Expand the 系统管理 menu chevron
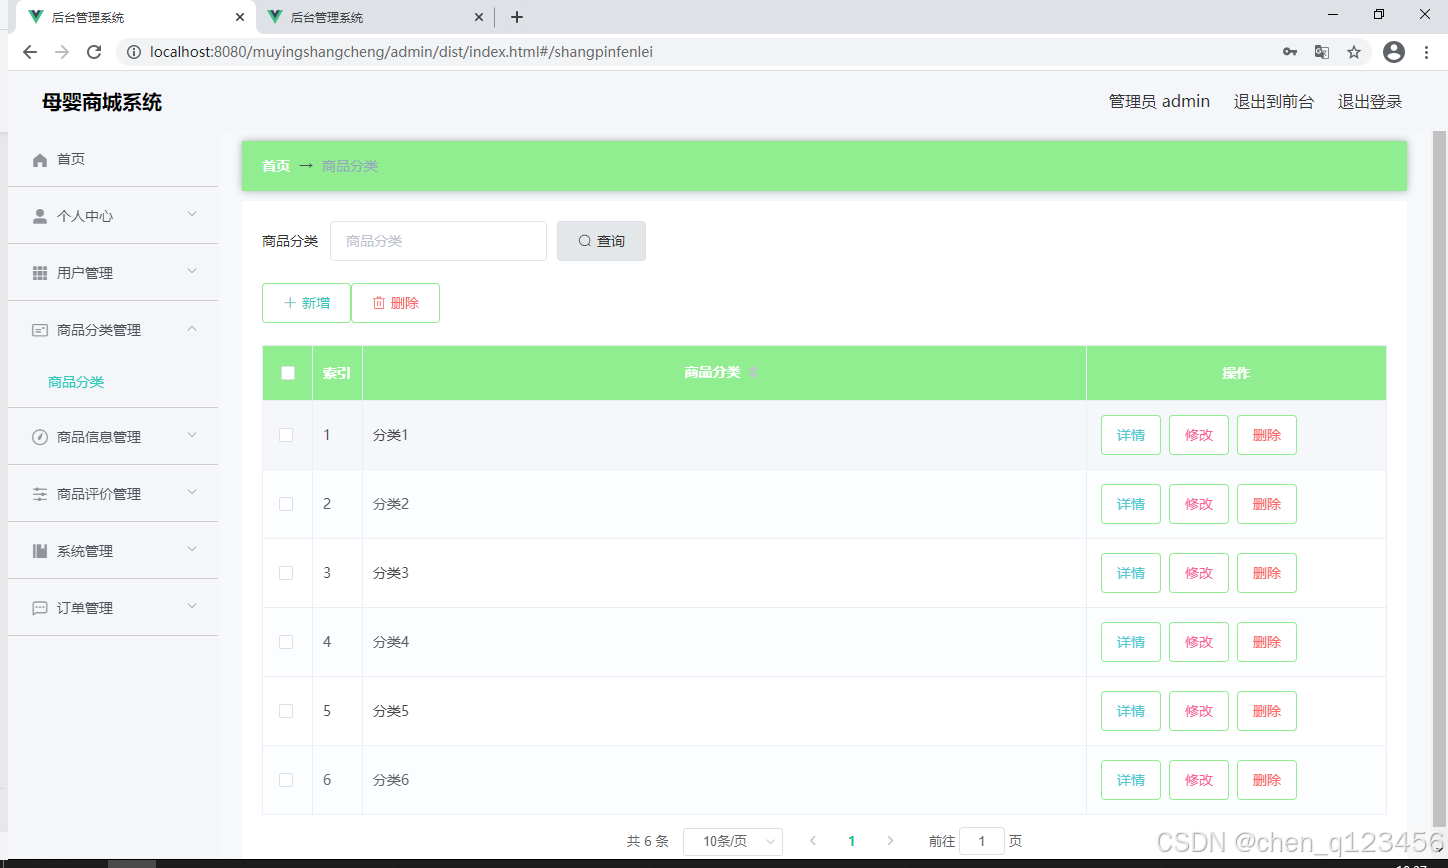 (x=192, y=549)
